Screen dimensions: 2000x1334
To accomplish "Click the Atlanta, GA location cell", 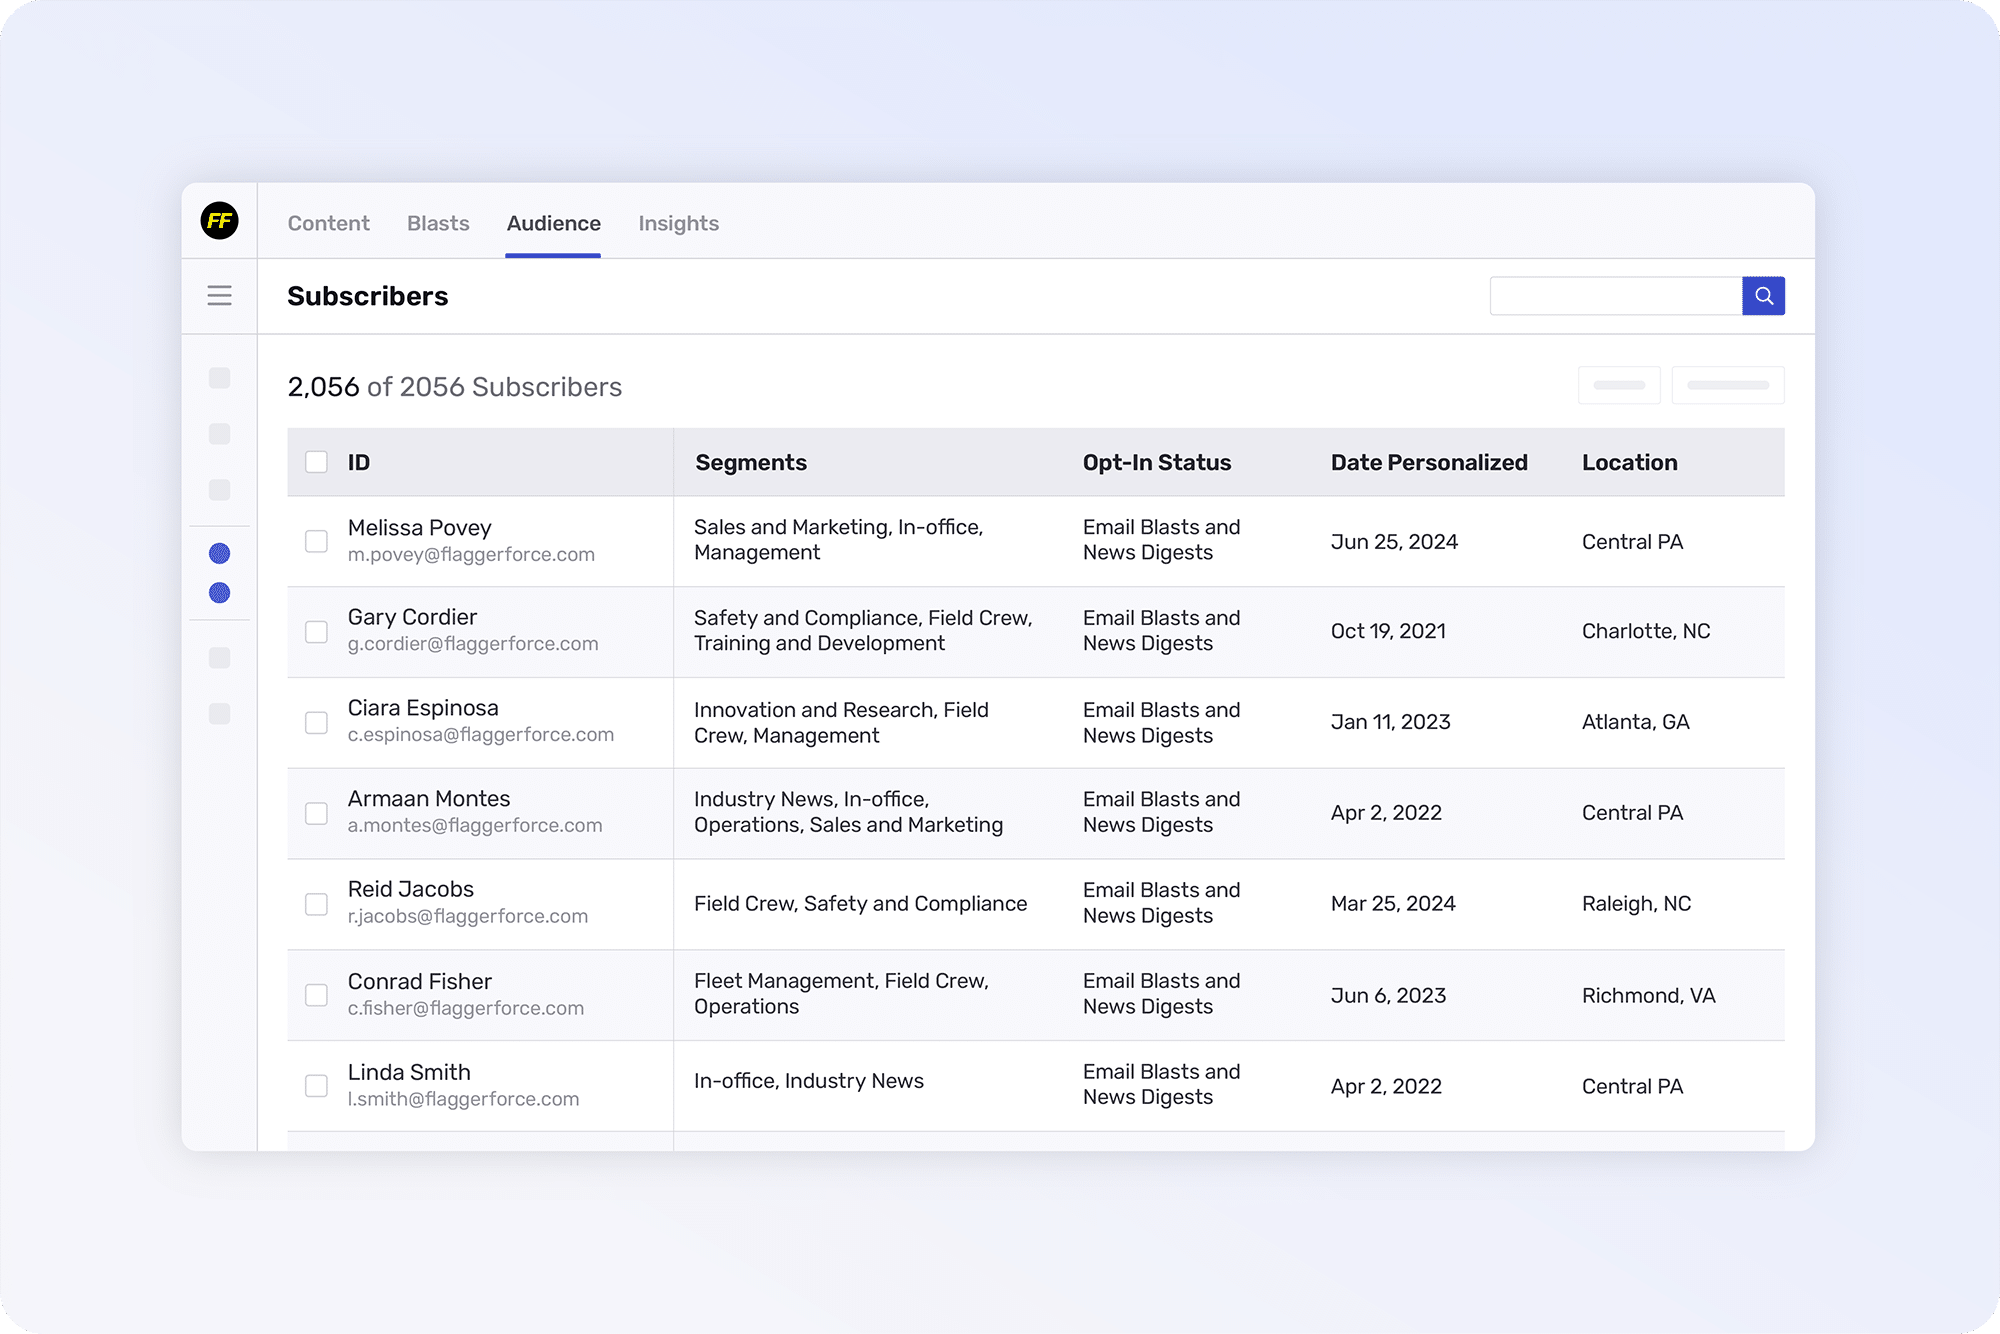I will coord(1635,722).
